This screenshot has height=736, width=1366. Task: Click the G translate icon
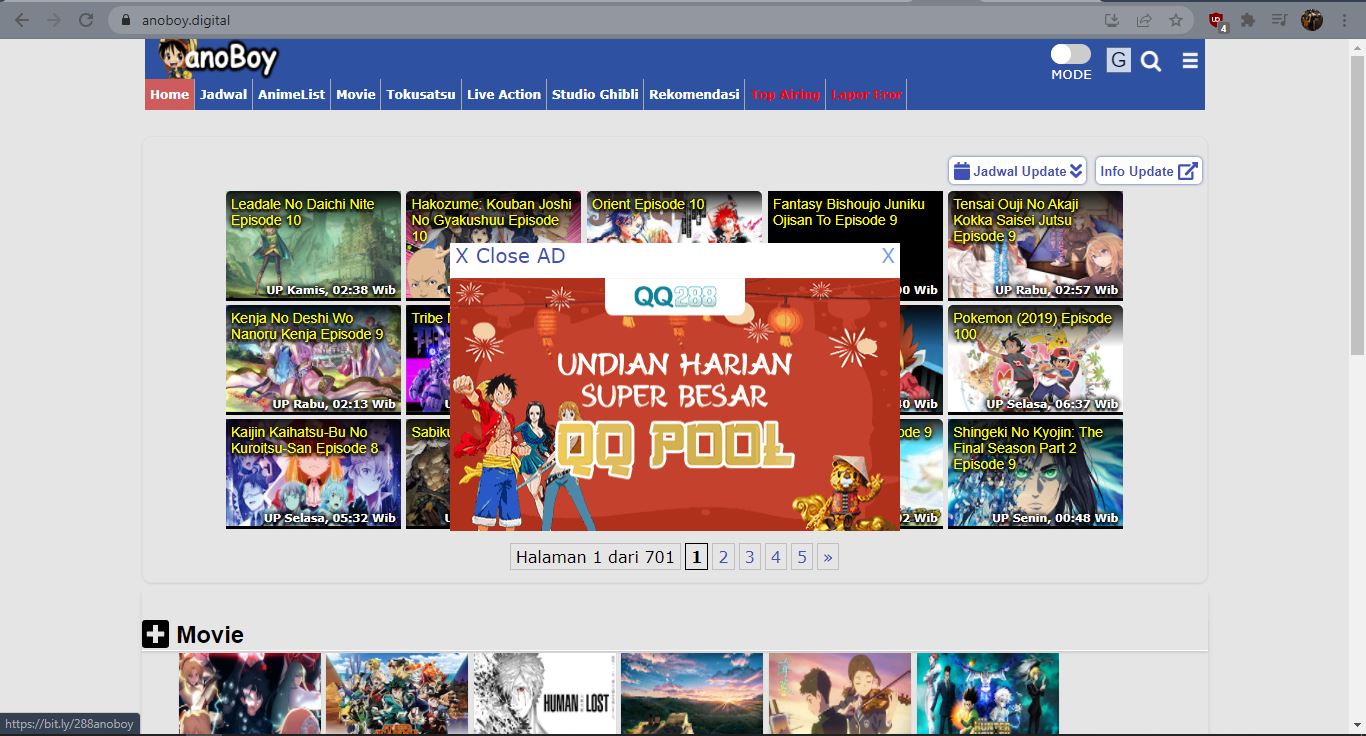coord(1118,61)
